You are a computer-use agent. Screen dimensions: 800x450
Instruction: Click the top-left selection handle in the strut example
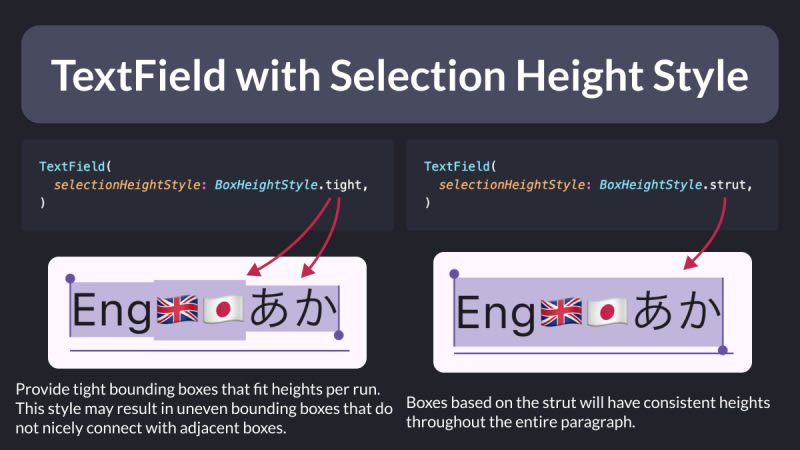click(454, 273)
